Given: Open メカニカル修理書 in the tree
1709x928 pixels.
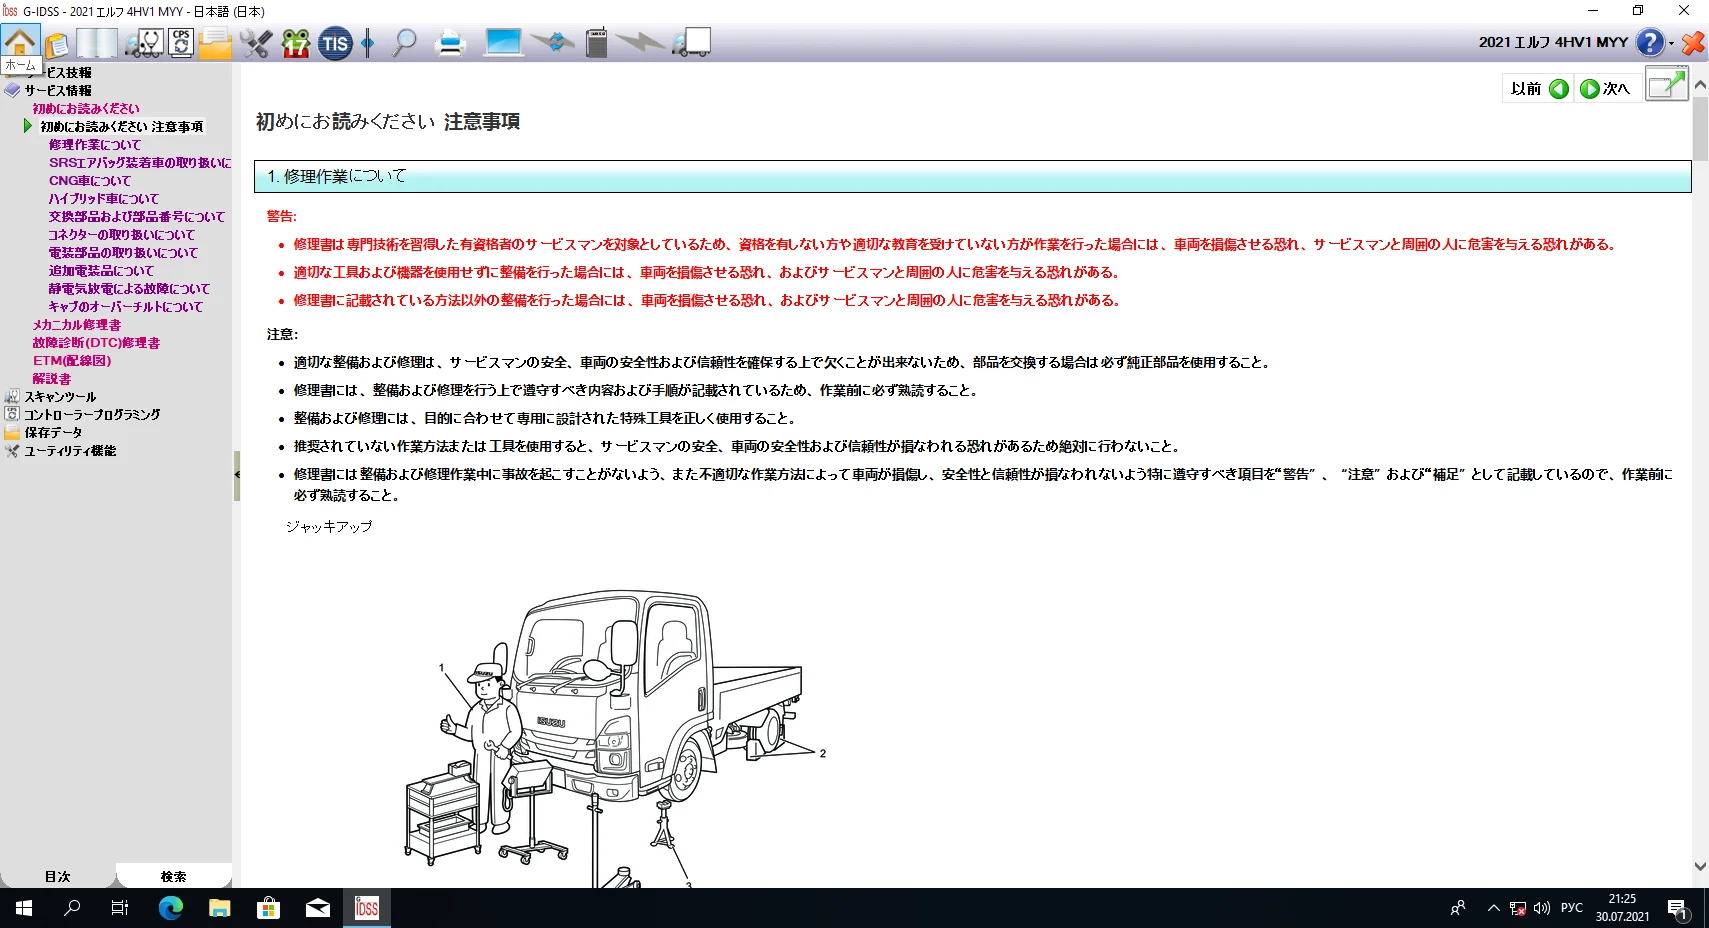Looking at the screenshot, I should point(77,324).
